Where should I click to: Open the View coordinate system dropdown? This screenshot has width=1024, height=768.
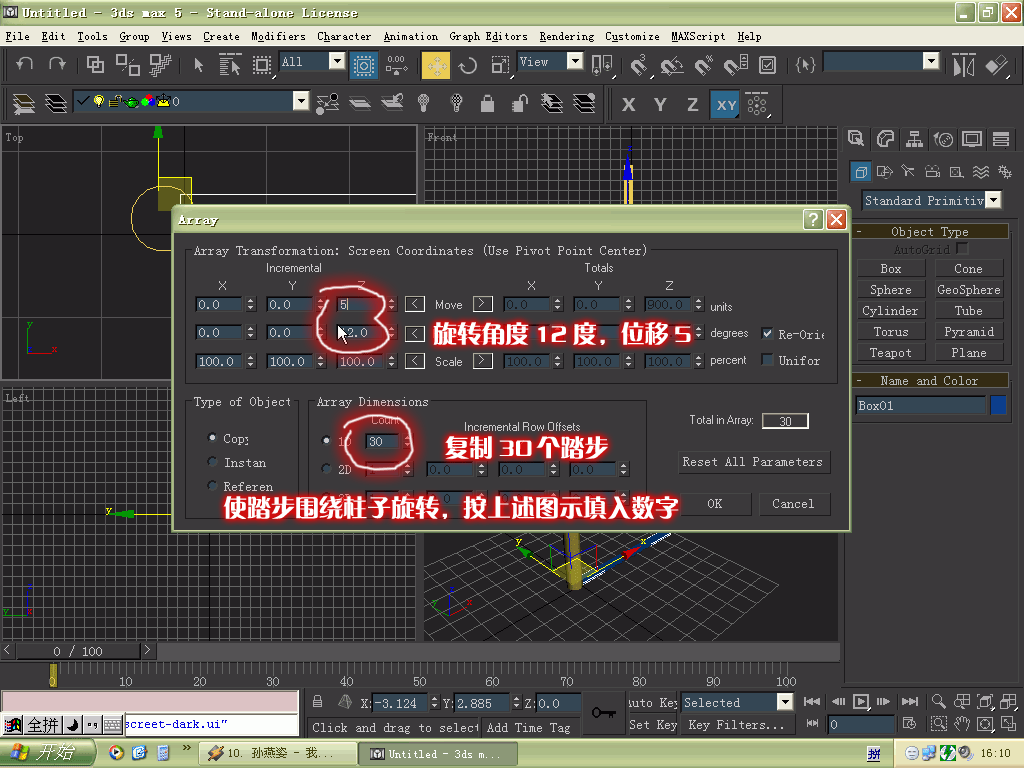tap(575, 61)
